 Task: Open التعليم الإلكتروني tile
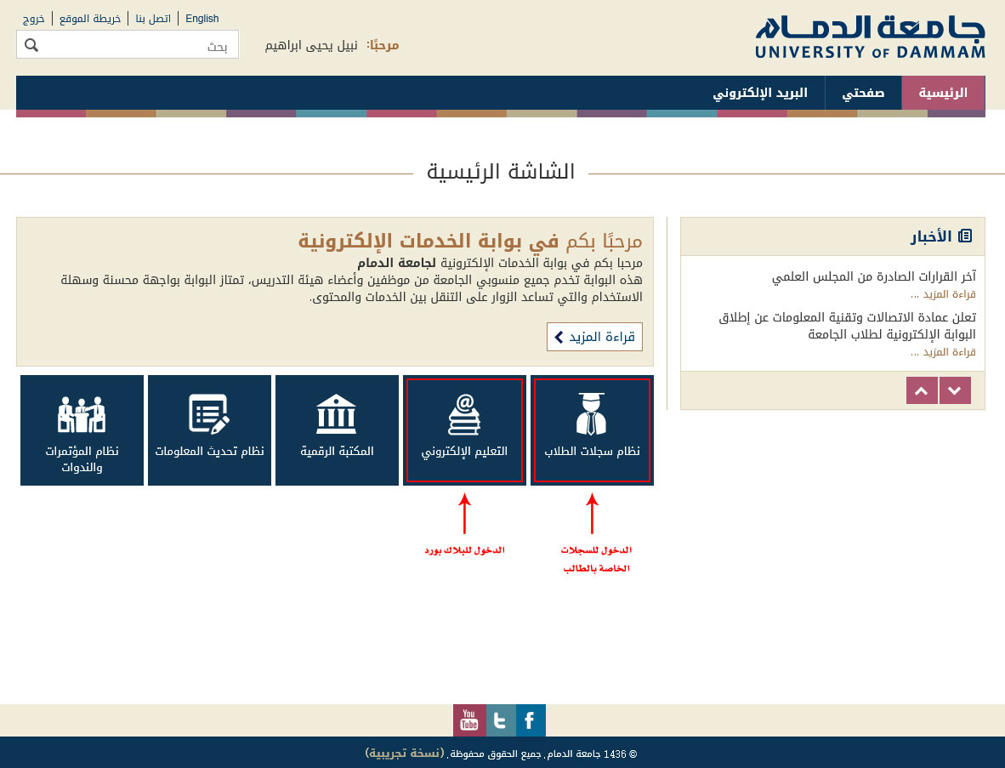pyautogui.click(x=465, y=430)
